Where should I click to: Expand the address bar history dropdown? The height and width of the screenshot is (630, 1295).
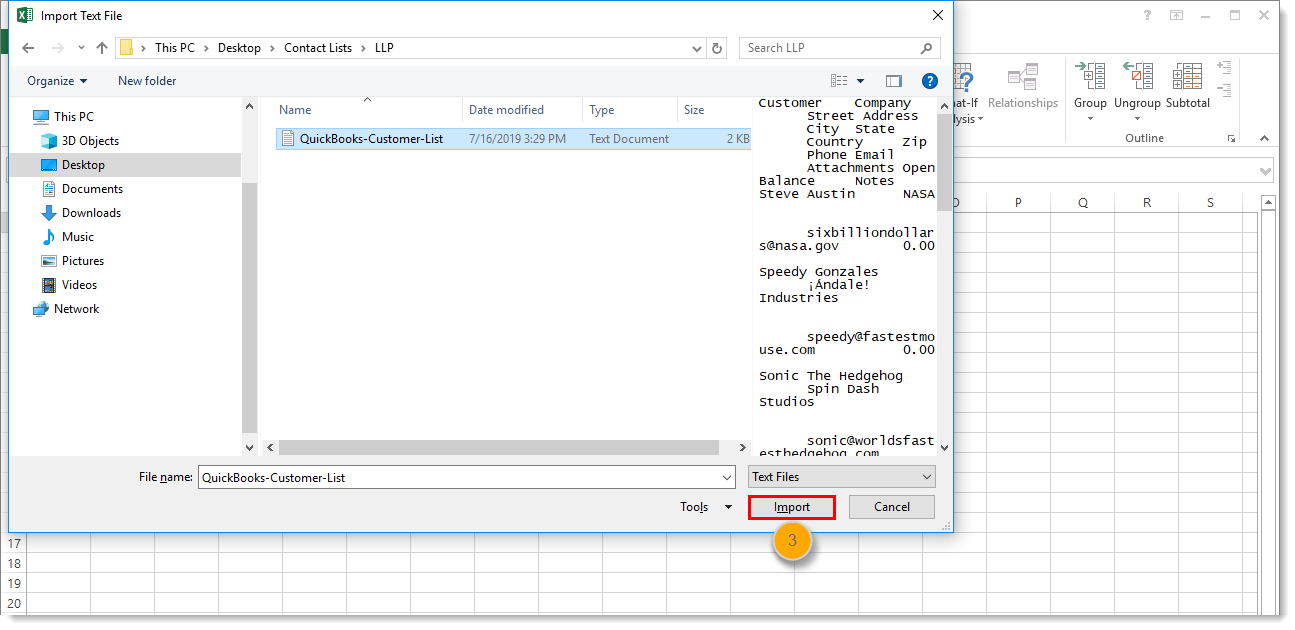(x=697, y=48)
